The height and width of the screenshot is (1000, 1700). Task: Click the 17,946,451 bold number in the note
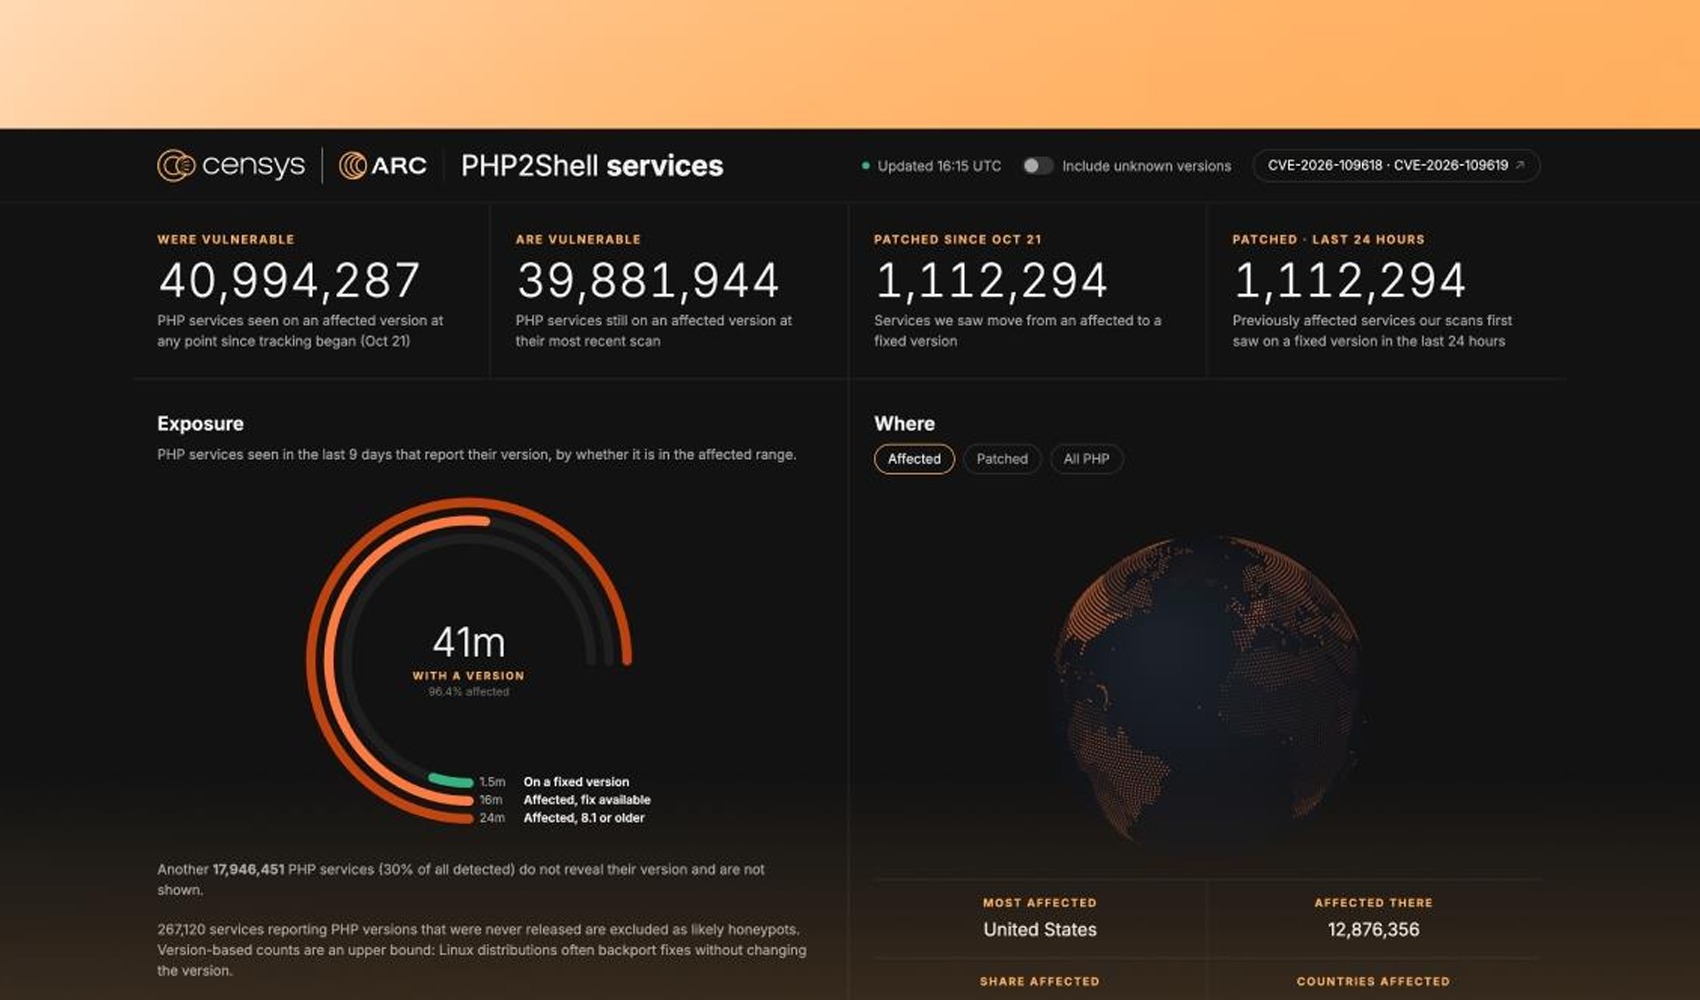click(248, 870)
